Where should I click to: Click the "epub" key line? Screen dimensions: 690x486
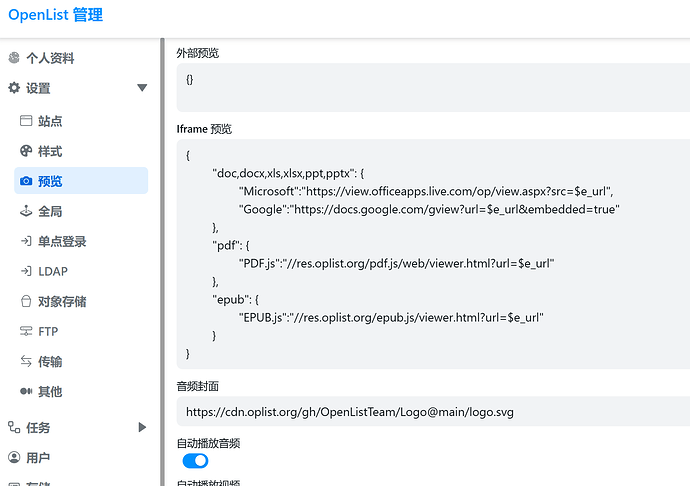(235, 299)
